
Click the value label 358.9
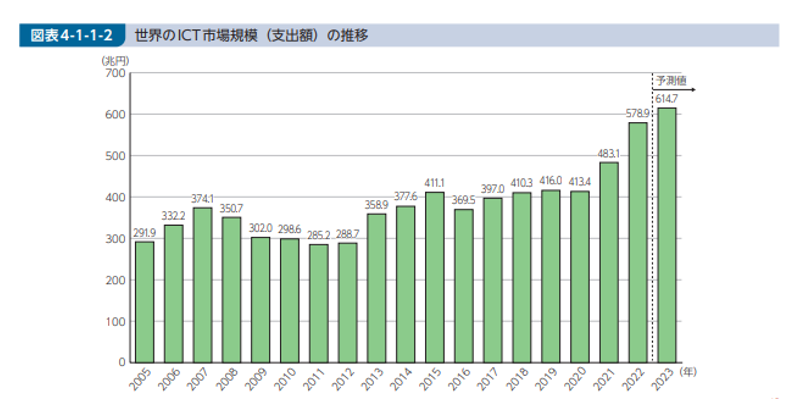[376, 204]
